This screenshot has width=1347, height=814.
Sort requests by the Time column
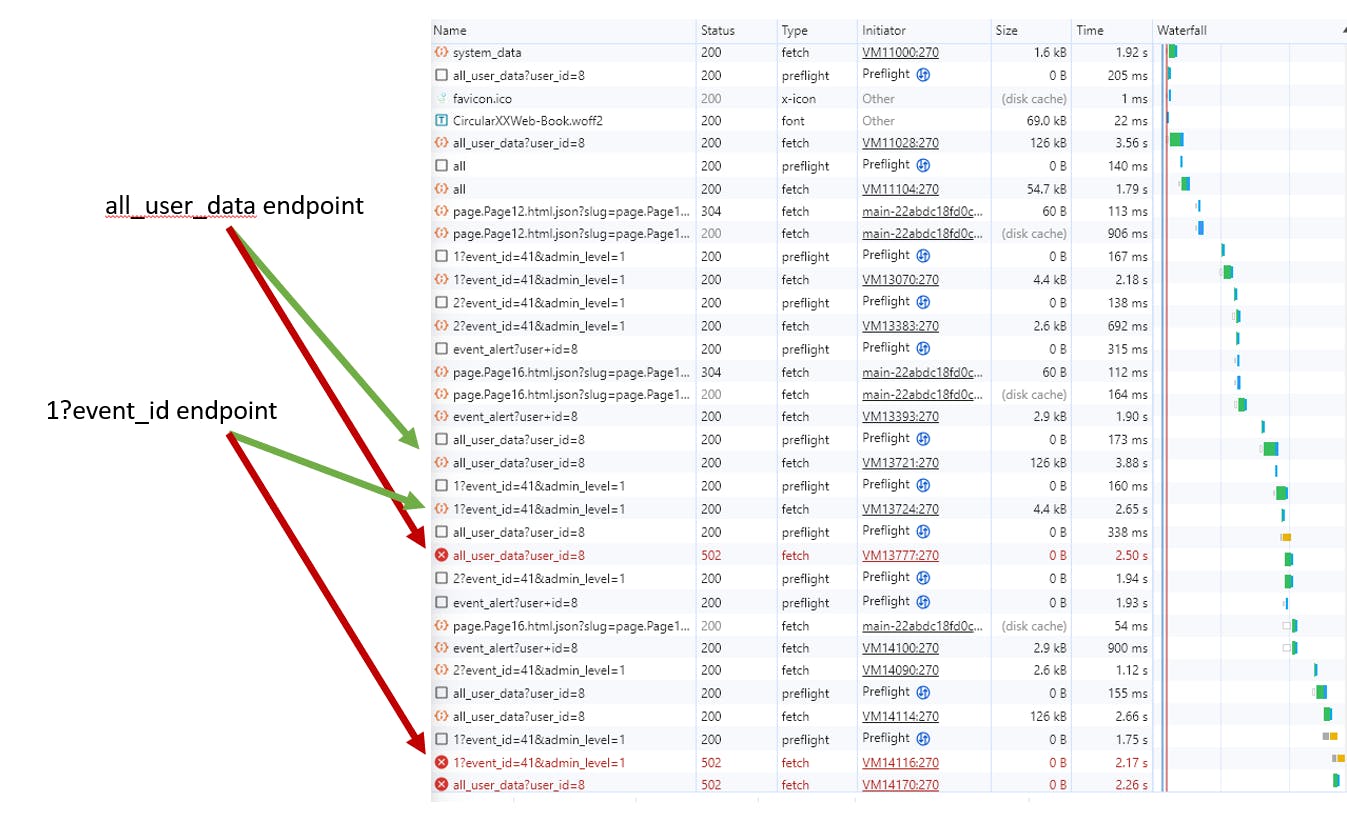point(1089,31)
